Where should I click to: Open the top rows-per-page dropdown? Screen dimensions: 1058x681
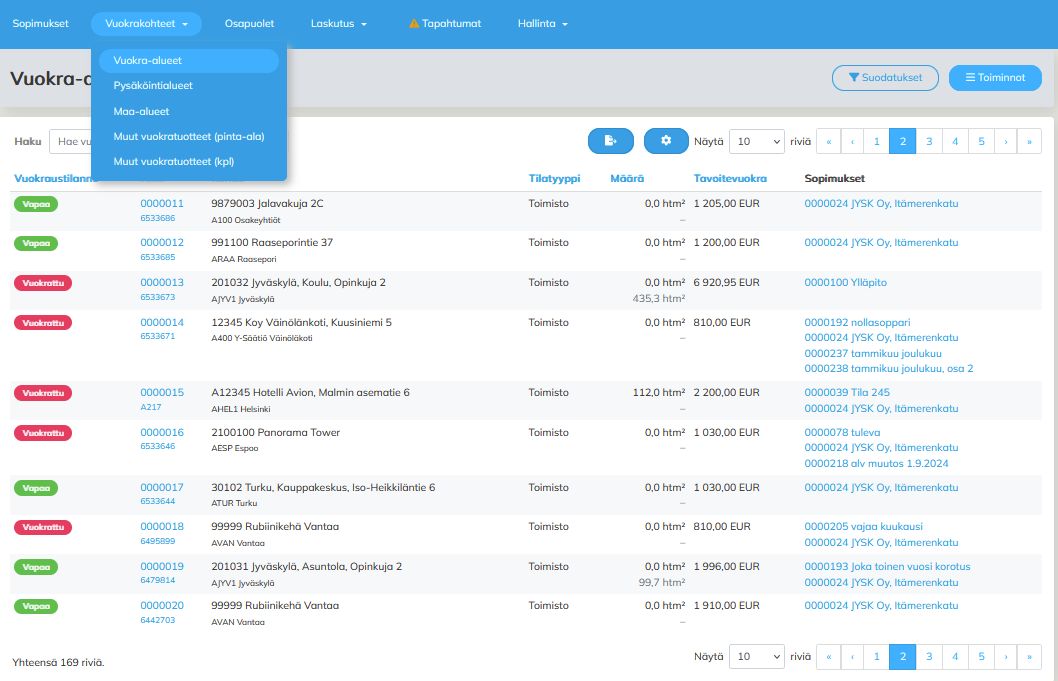click(x=756, y=141)
